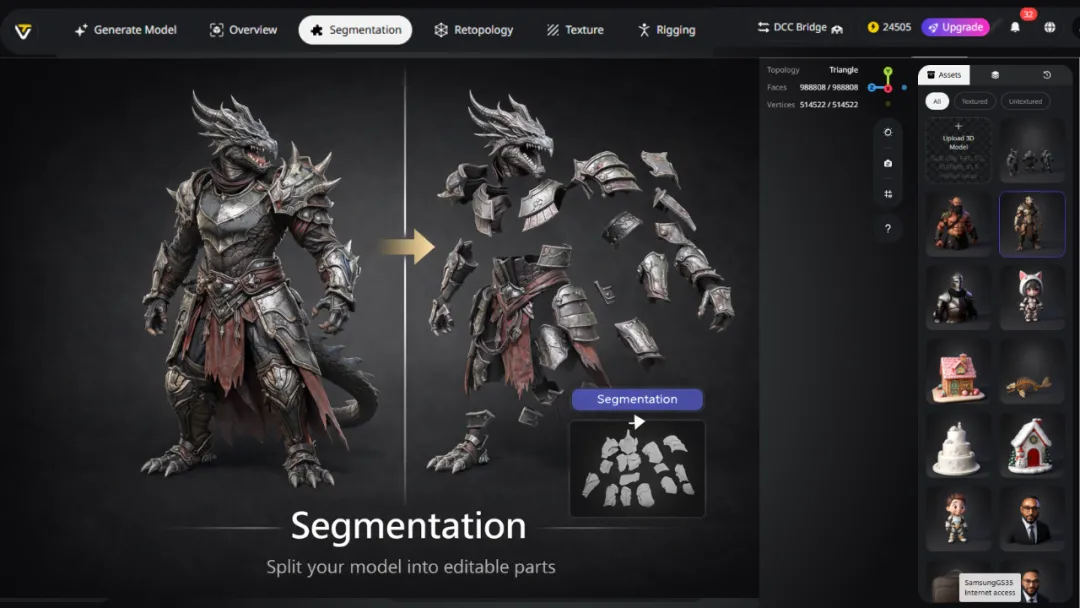Filter assets by Untextured
The width and height of the screenshot is (1080, 608).
pyautogui.click(x=1025, y=101)
